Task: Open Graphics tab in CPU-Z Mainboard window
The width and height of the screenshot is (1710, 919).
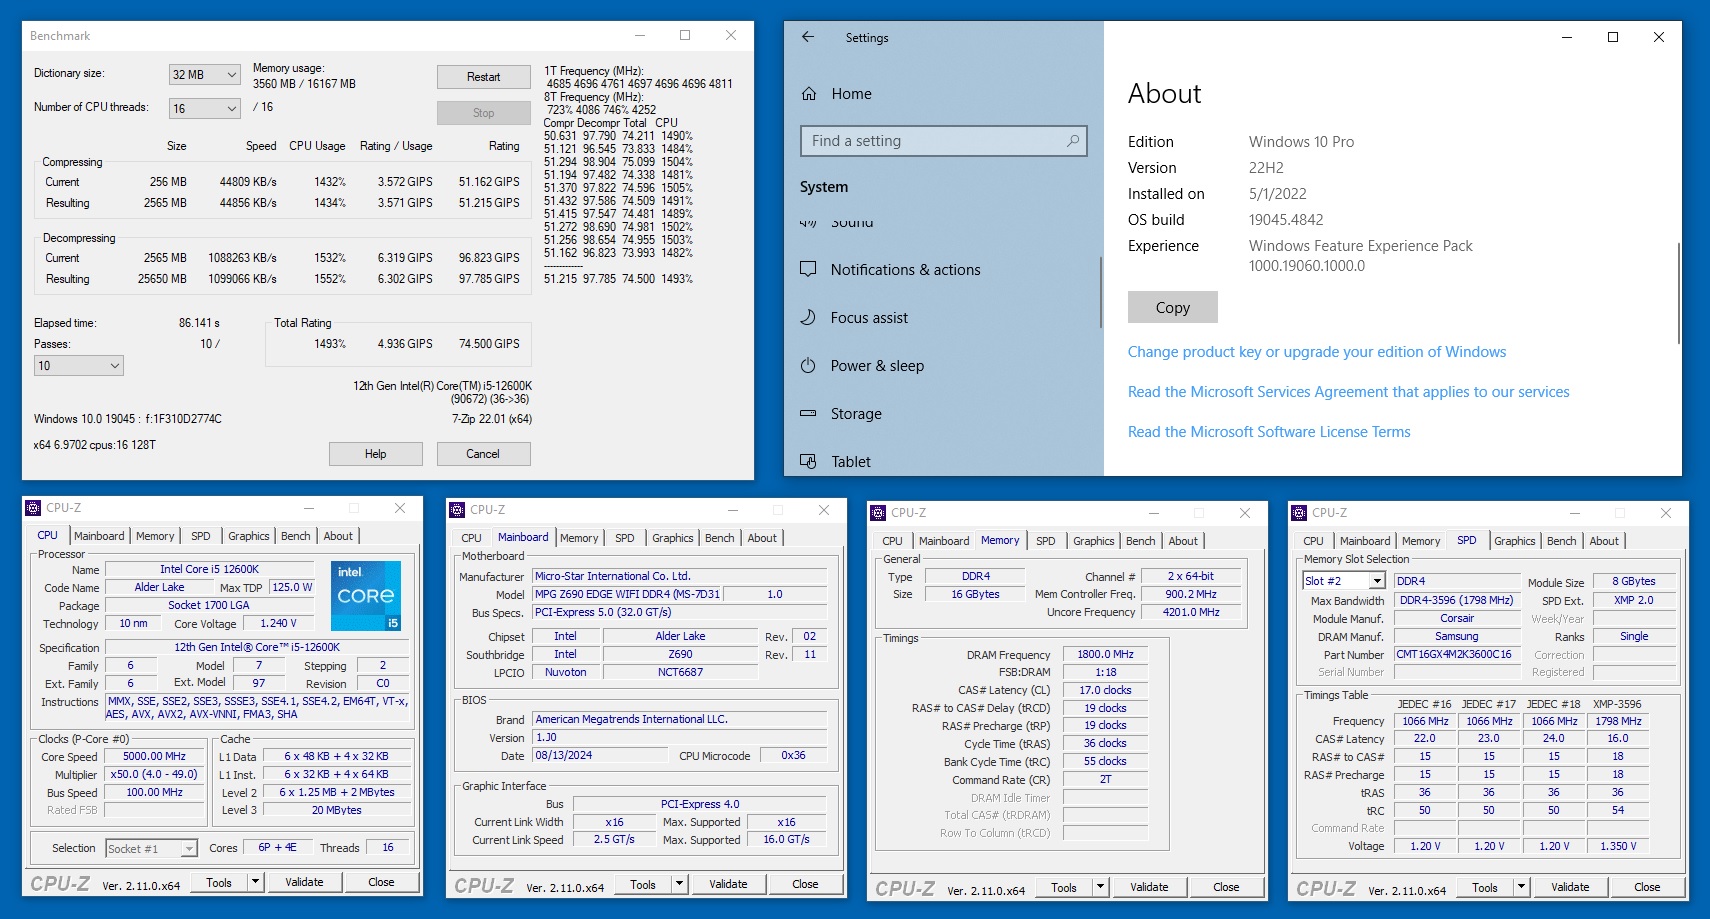Action: pyautogui.click(x=672, y=538)
